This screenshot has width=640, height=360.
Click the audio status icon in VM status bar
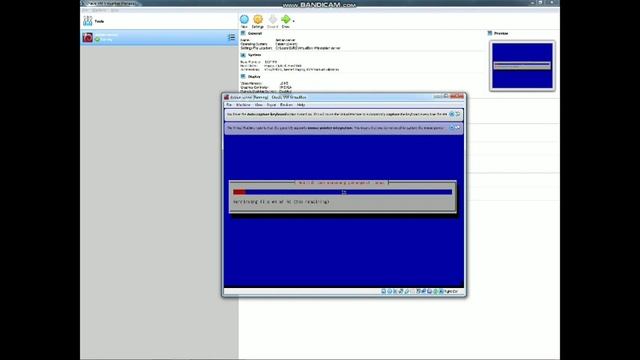[x=395, y=291]
